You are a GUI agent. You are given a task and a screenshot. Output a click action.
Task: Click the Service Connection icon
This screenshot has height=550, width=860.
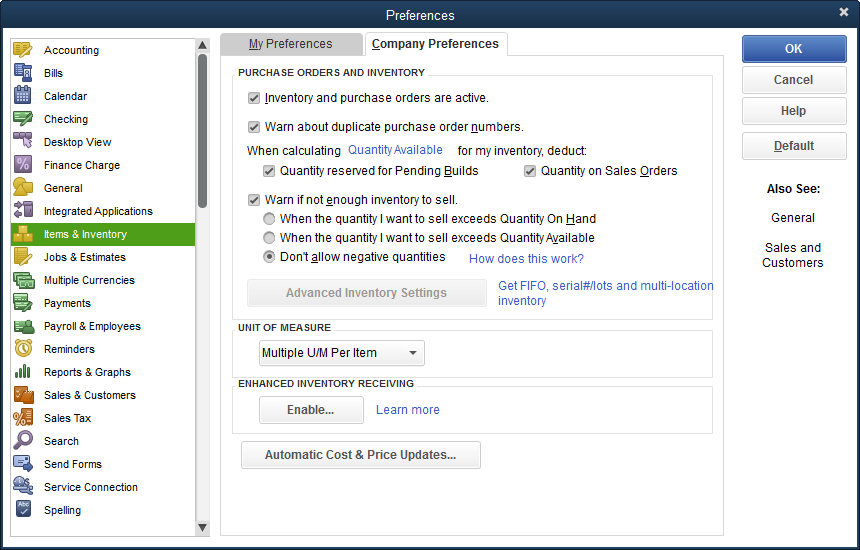click(23, 487)
